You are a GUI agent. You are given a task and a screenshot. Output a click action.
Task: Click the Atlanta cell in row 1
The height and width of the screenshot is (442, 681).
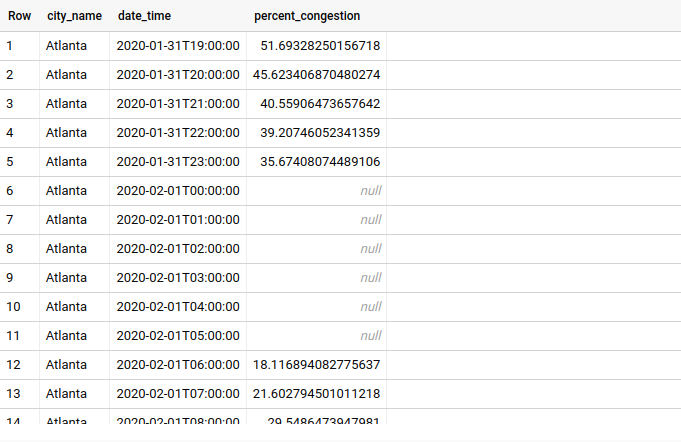pyautogui.click(x=67, y=46)
